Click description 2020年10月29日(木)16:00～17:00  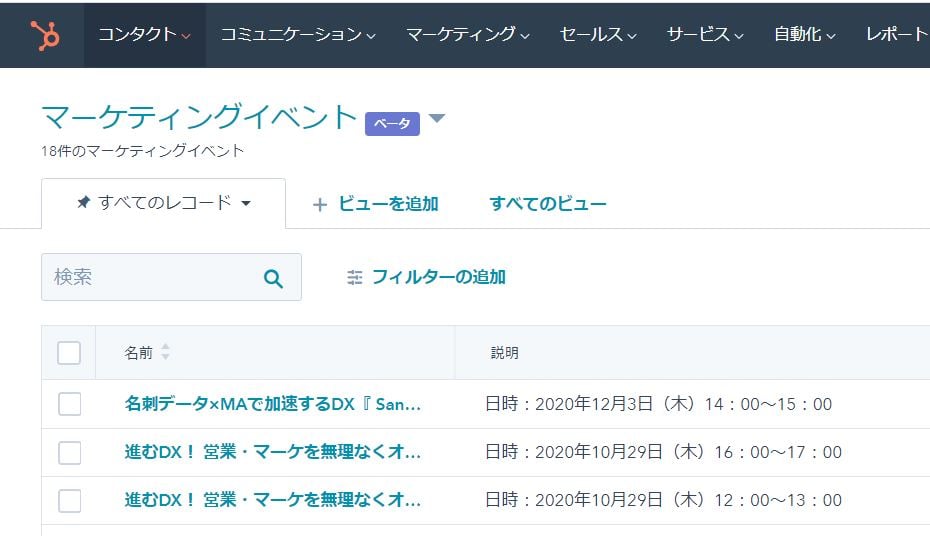pos(663,452)
